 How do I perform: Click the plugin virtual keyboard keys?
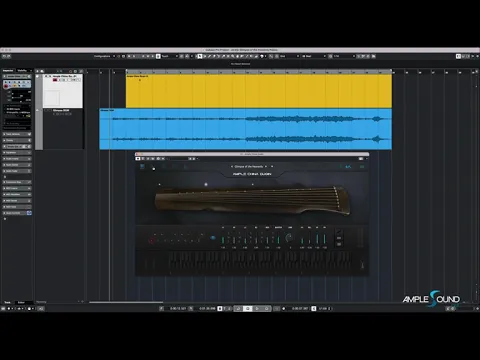tap(260, 262)
